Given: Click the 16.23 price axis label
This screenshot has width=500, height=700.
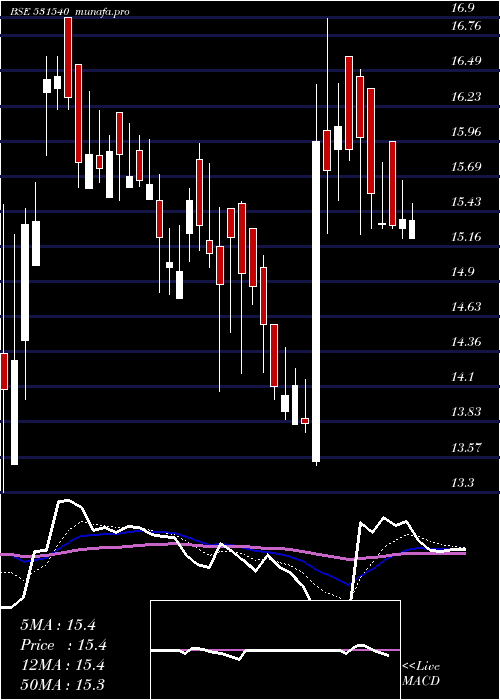Looking at the screenshot, I should (466, 96).
